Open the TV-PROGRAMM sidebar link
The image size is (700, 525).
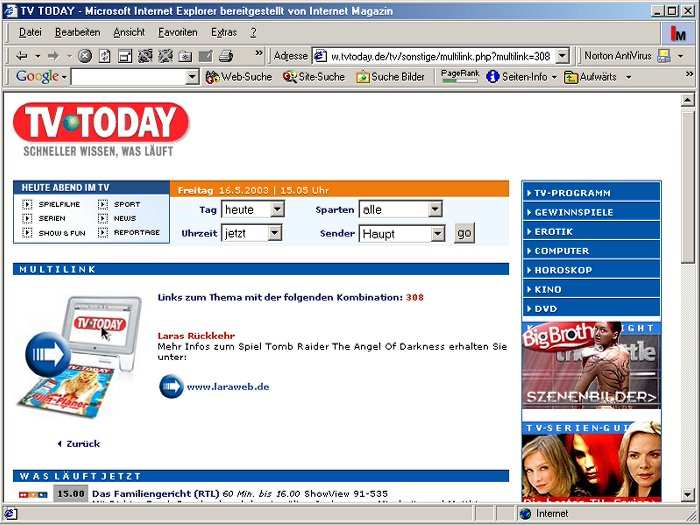click(x=591, y=193)
